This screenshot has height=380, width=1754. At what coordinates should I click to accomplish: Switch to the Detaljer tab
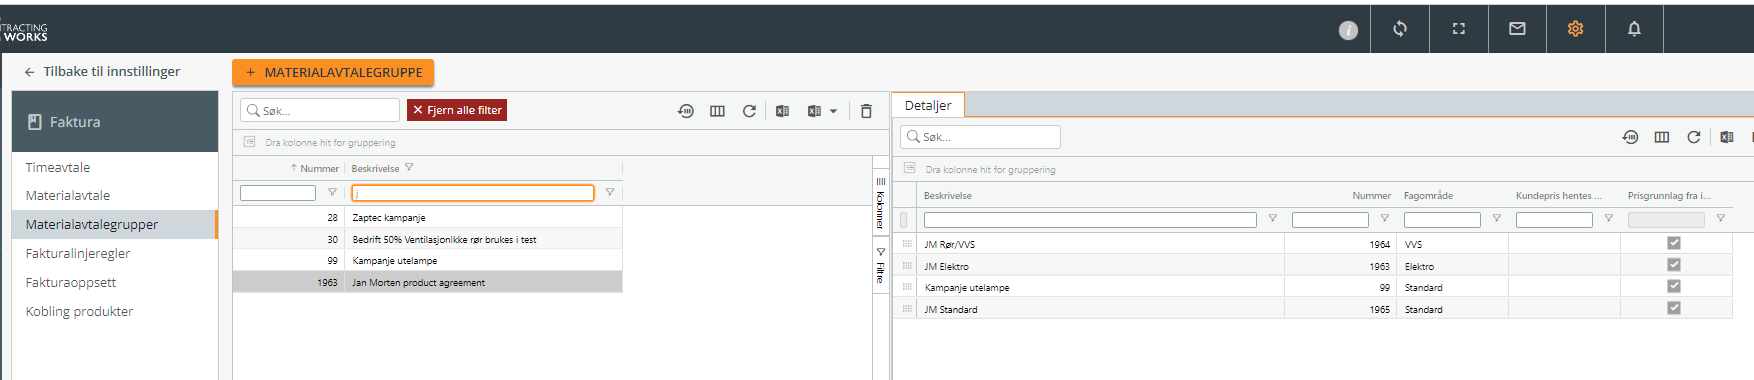click(928, 105)
